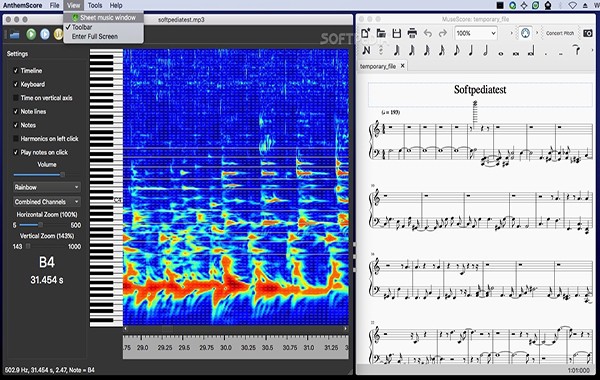
Task: Open the Rainbow color scheme dropdown
Action: pyautogui.click(x=47, y=187)
